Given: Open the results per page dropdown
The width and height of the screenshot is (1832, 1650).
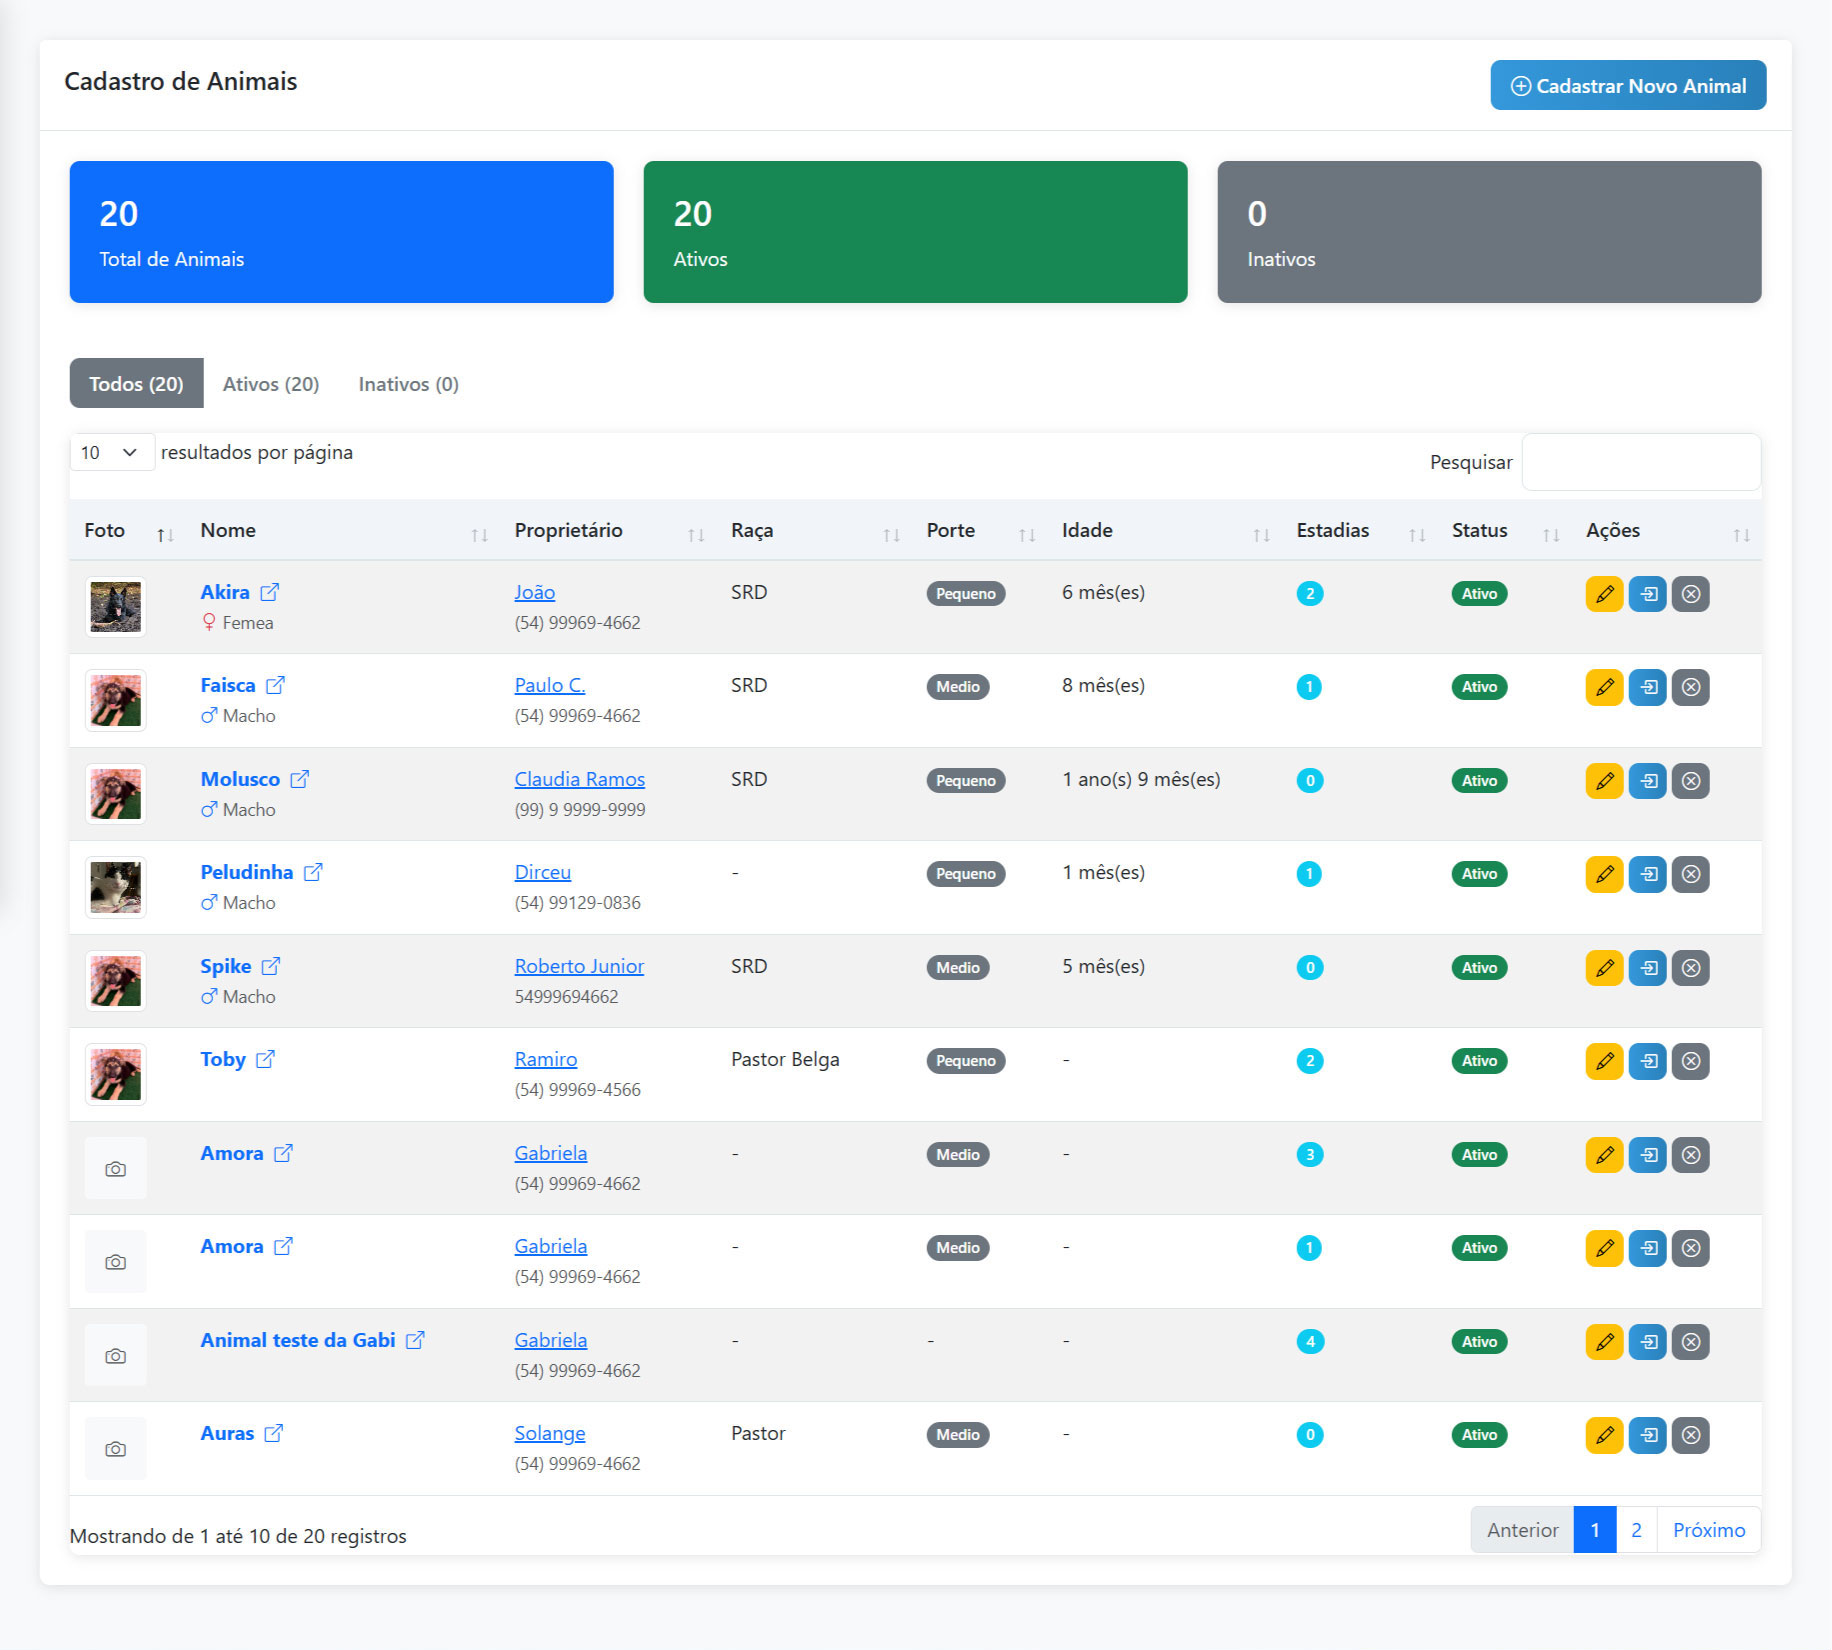Looking at the screenshot, I should click(x=111, y=452).
